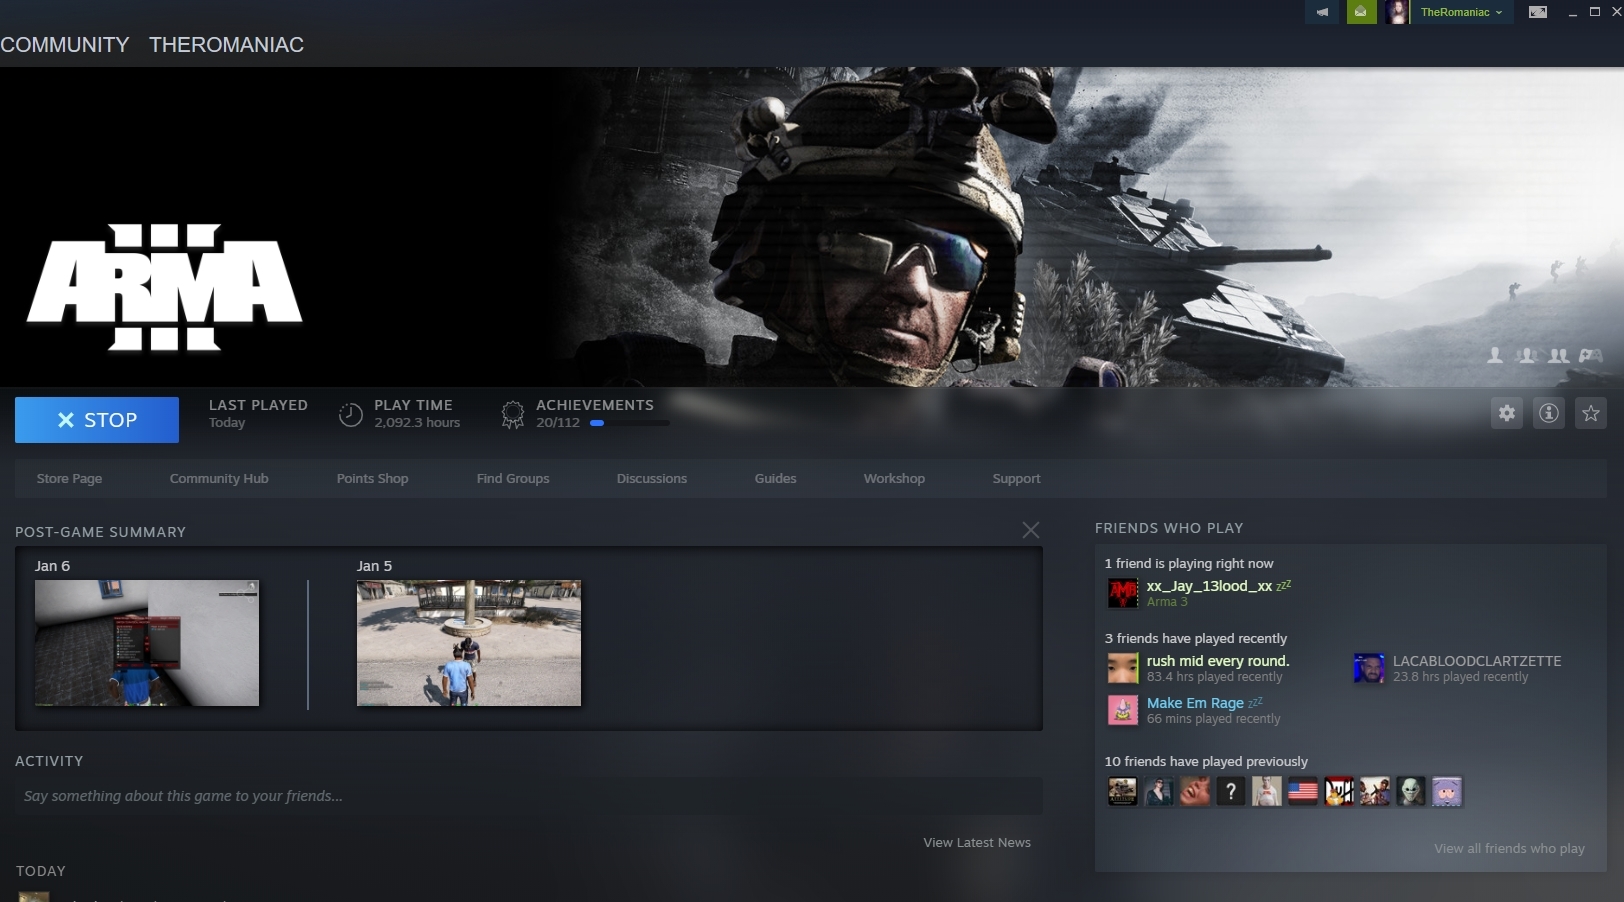Open Make Em Rage friend name
This screenshot has height=902, width=1624.
[x=1195, y=703]
